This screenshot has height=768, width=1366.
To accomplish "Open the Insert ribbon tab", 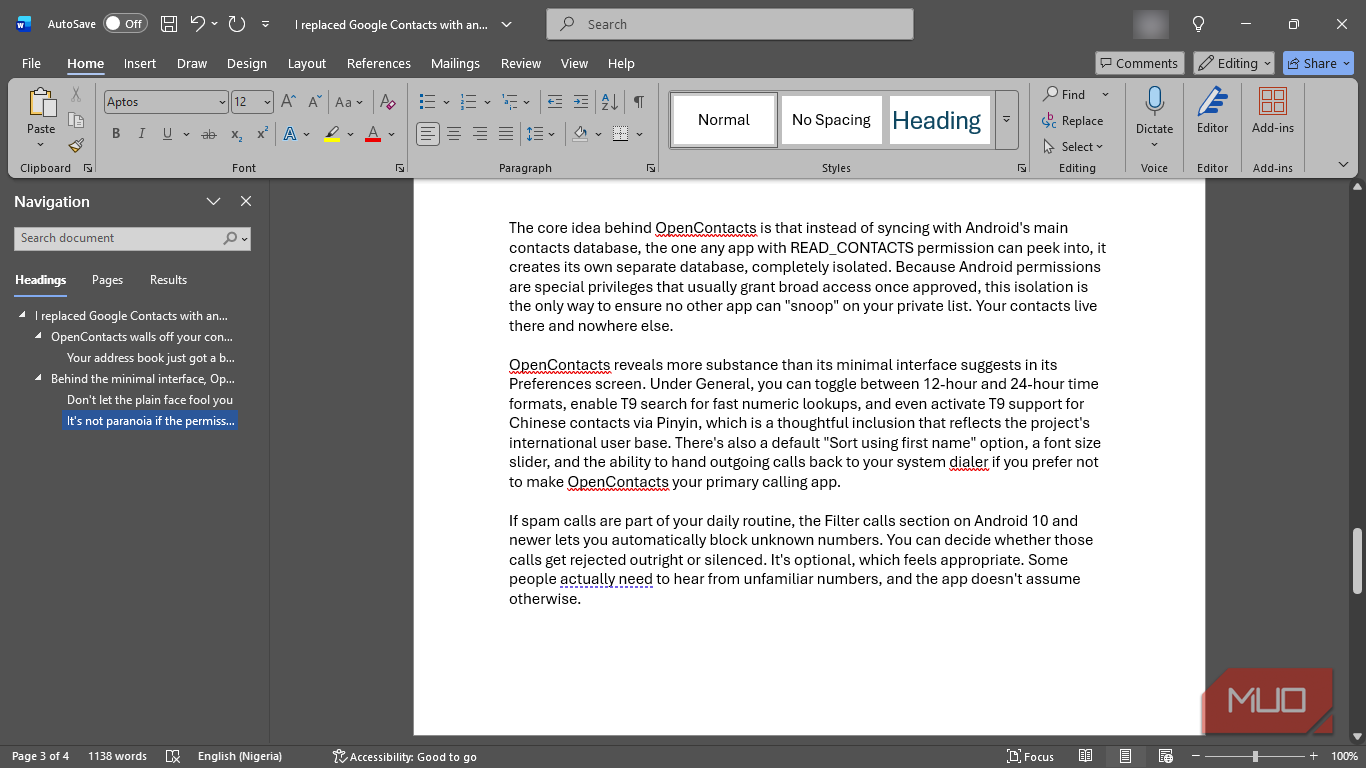I will 140,63.
